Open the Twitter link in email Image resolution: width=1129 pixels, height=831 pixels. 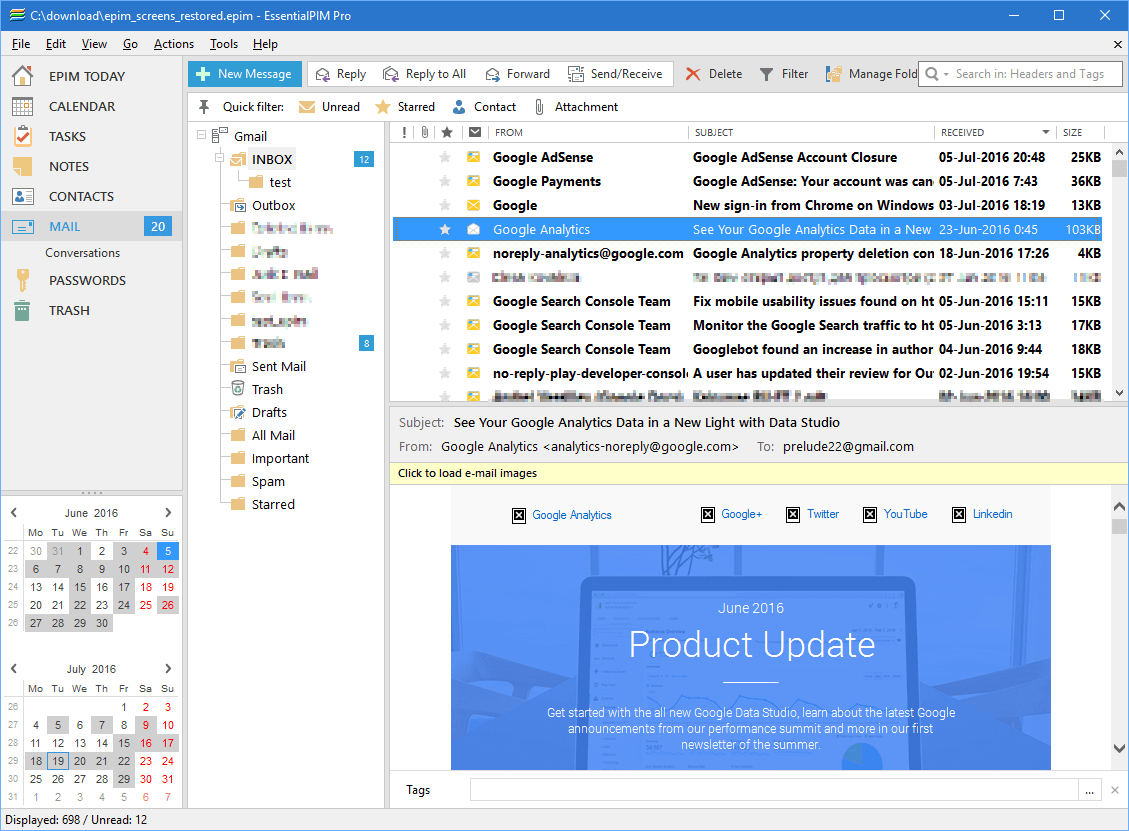(823, 514)
